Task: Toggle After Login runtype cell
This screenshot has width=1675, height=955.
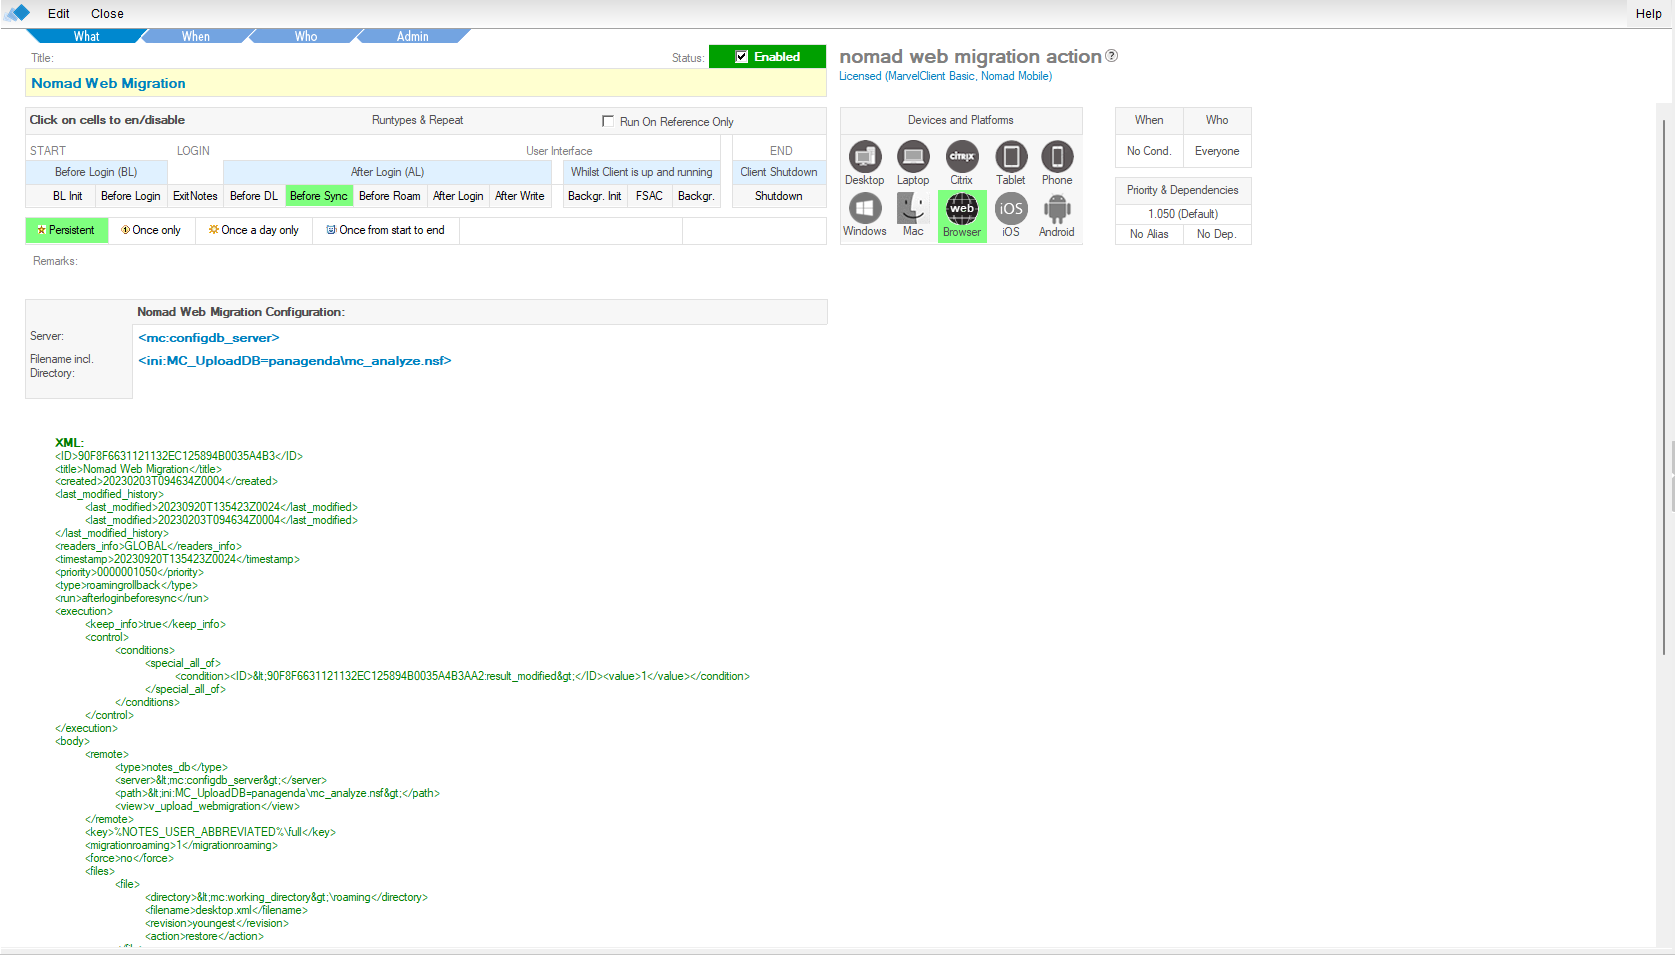Action: point(458,196)
